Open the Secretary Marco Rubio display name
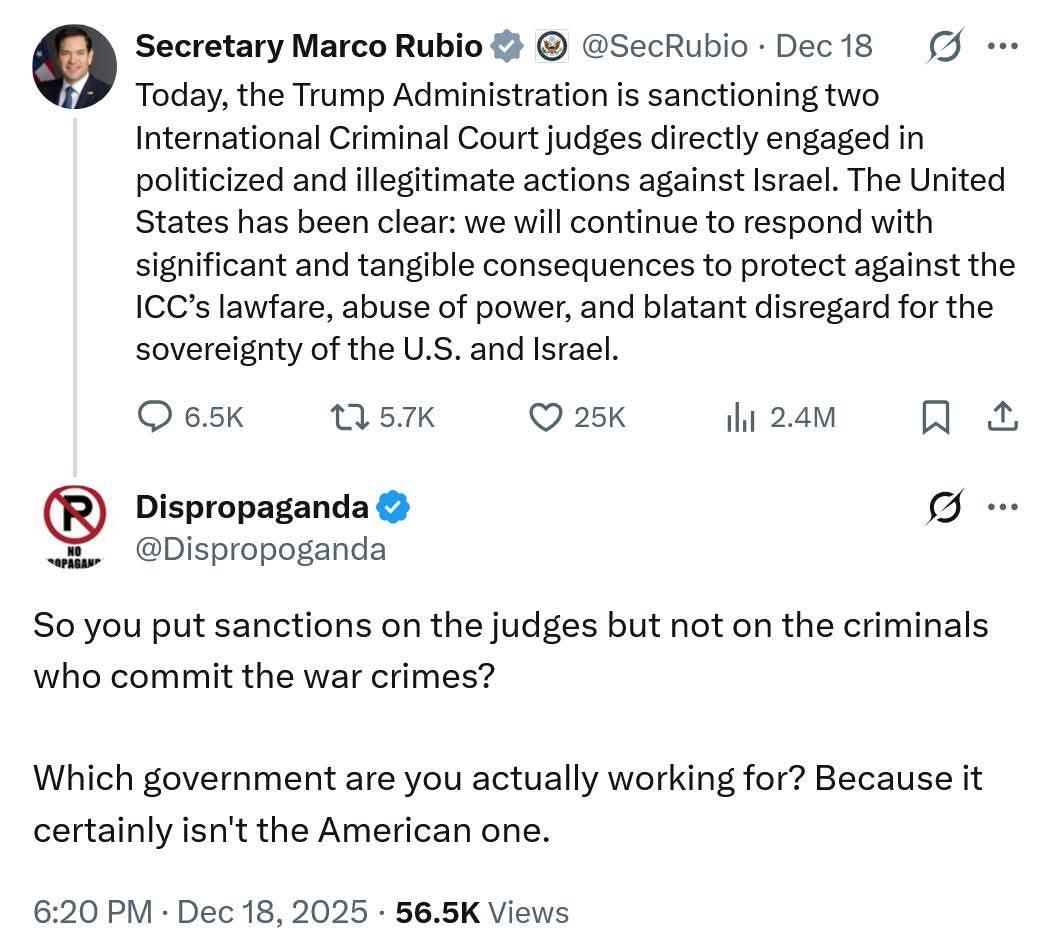 tap(309, 46)
